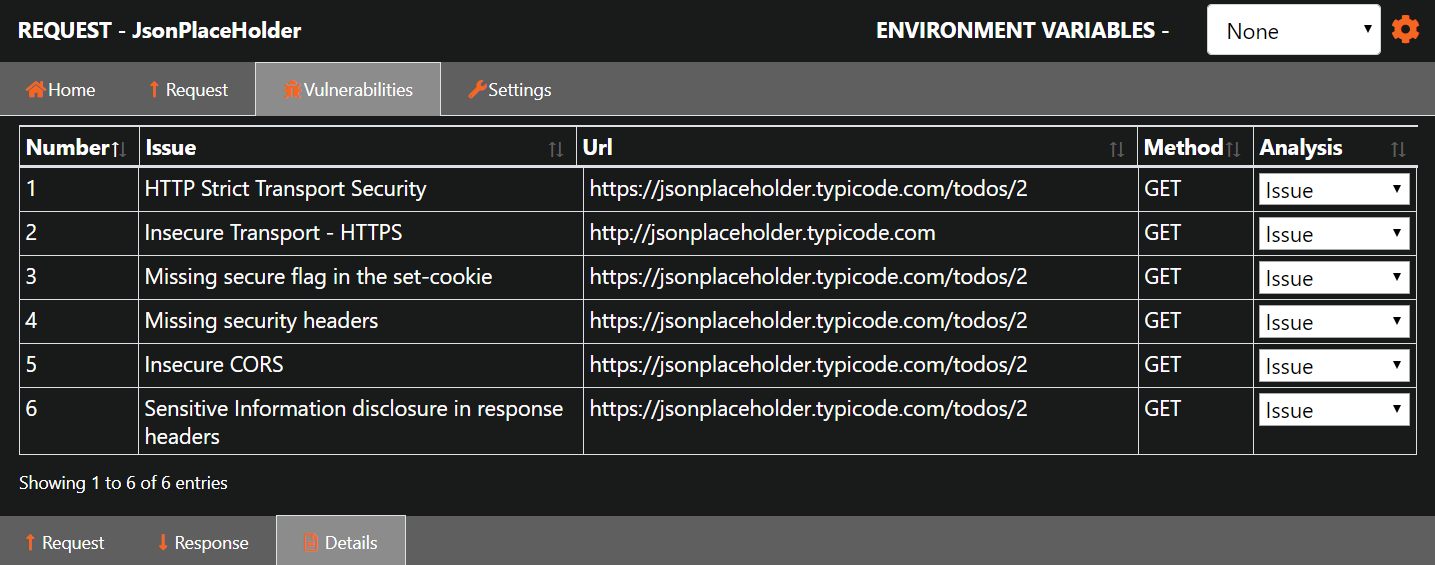The image size is (1435, 565).
Task: Sort the Analysis column
Action: [1335, 148]
